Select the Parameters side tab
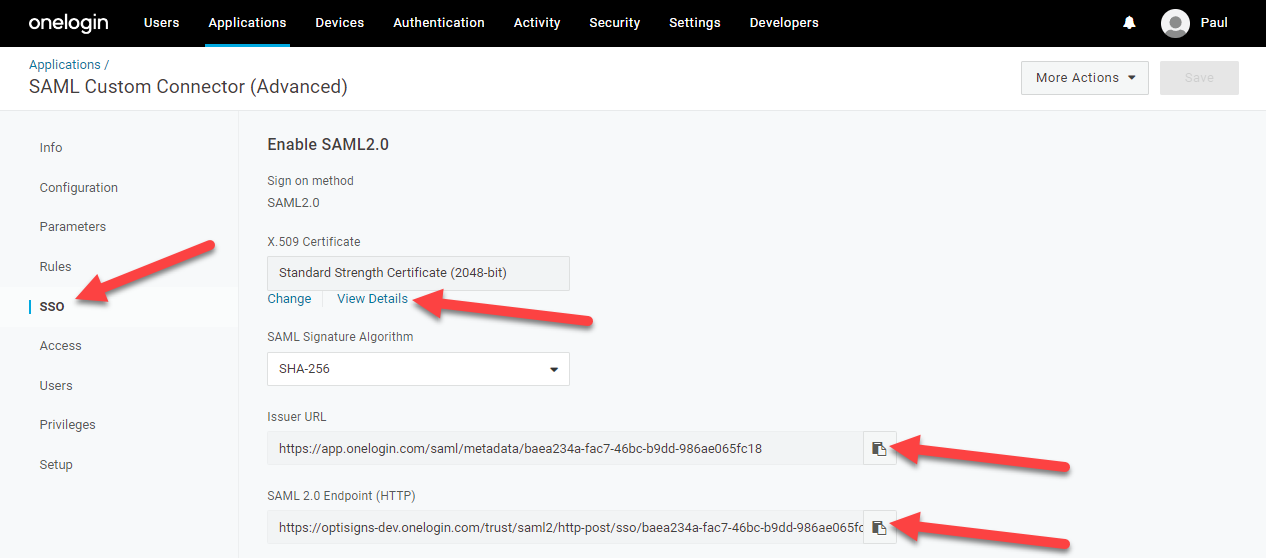This screenshot has height=558, width=1266. [73, 227]
